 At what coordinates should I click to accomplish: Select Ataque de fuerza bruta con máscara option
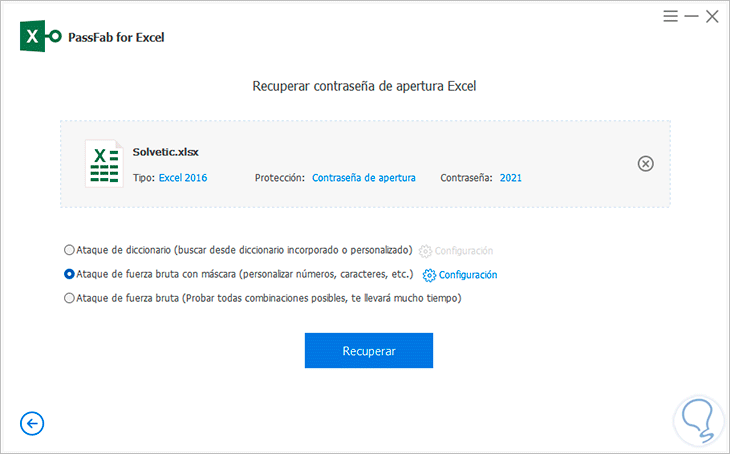tap(69, 274)
